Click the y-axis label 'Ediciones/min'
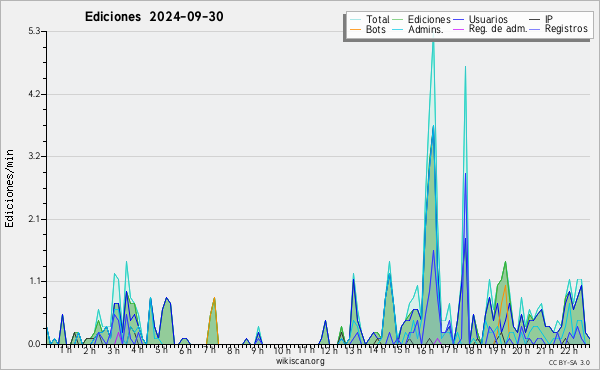This screenshot has height=370, width=600. [x=9, y=188]
